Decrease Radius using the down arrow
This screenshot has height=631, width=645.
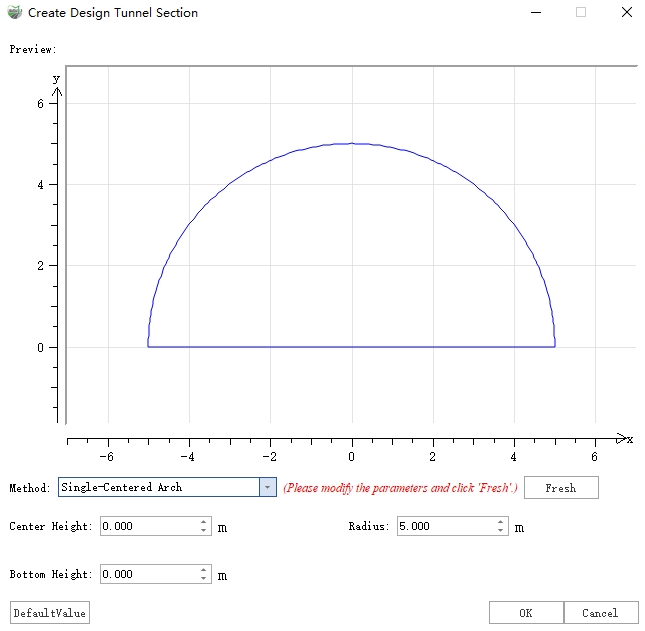501,531
